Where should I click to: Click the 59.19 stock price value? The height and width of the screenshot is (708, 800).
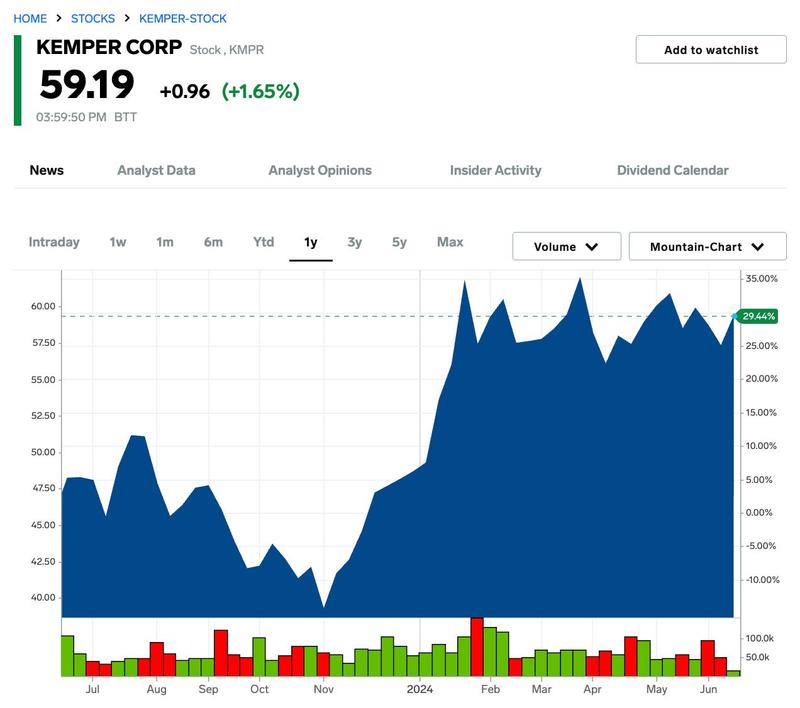87,85
